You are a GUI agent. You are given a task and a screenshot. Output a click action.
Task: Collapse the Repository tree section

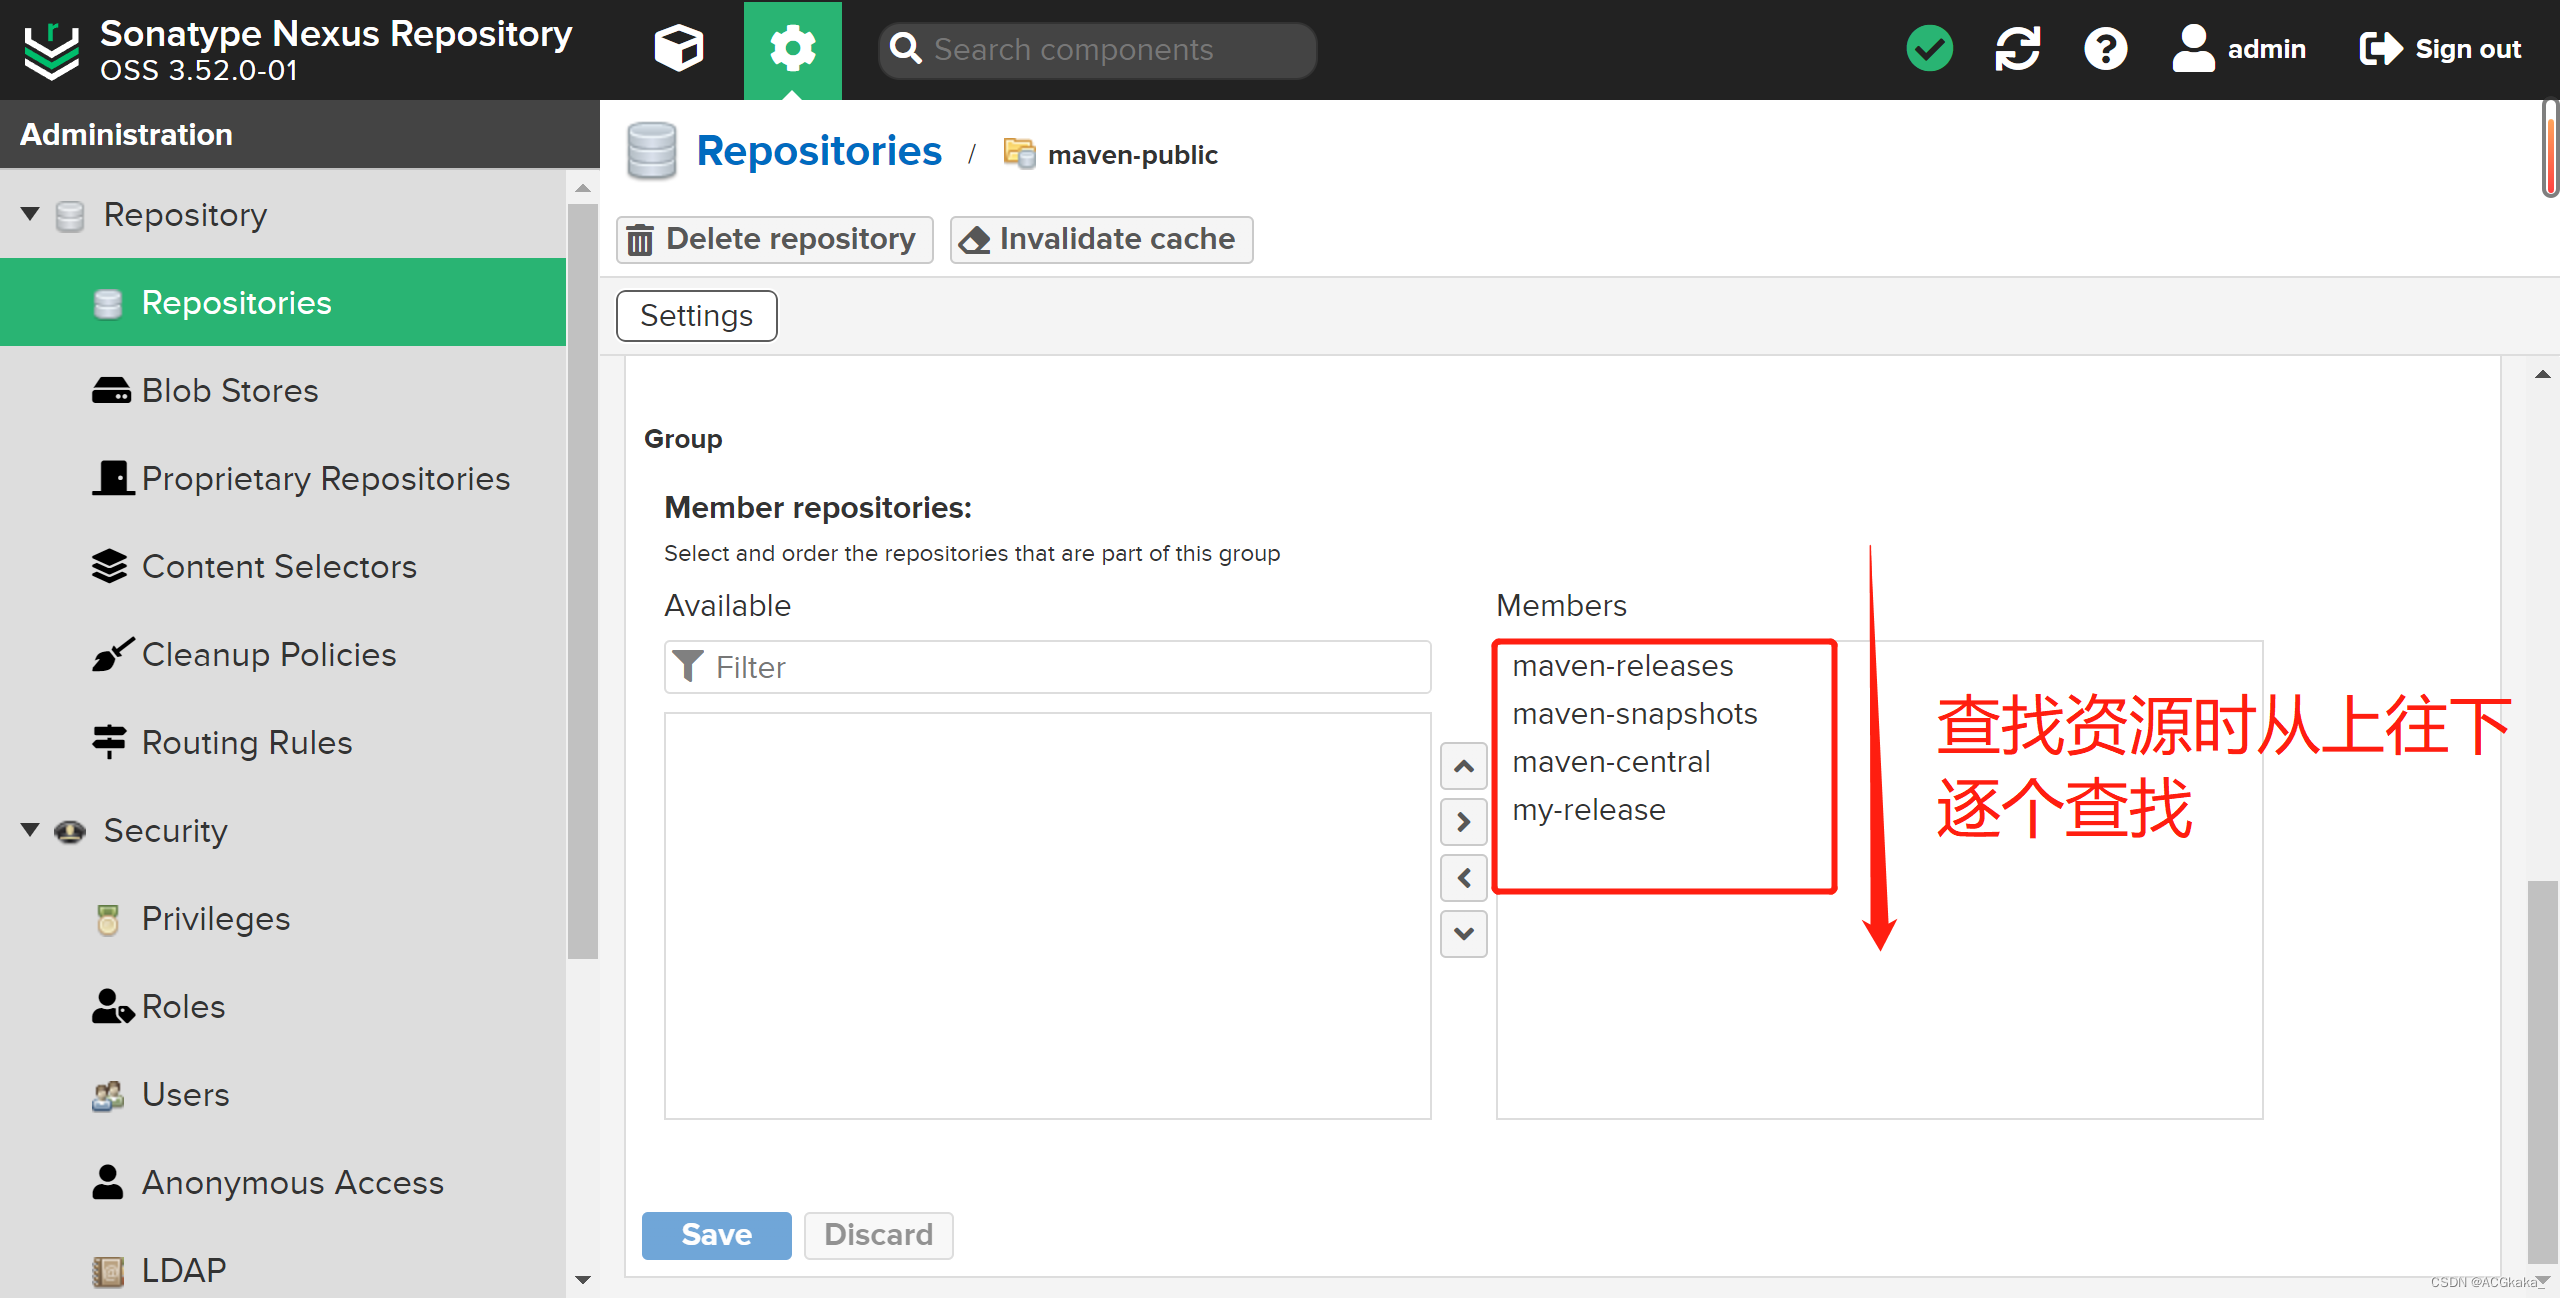tap(30, 214)
